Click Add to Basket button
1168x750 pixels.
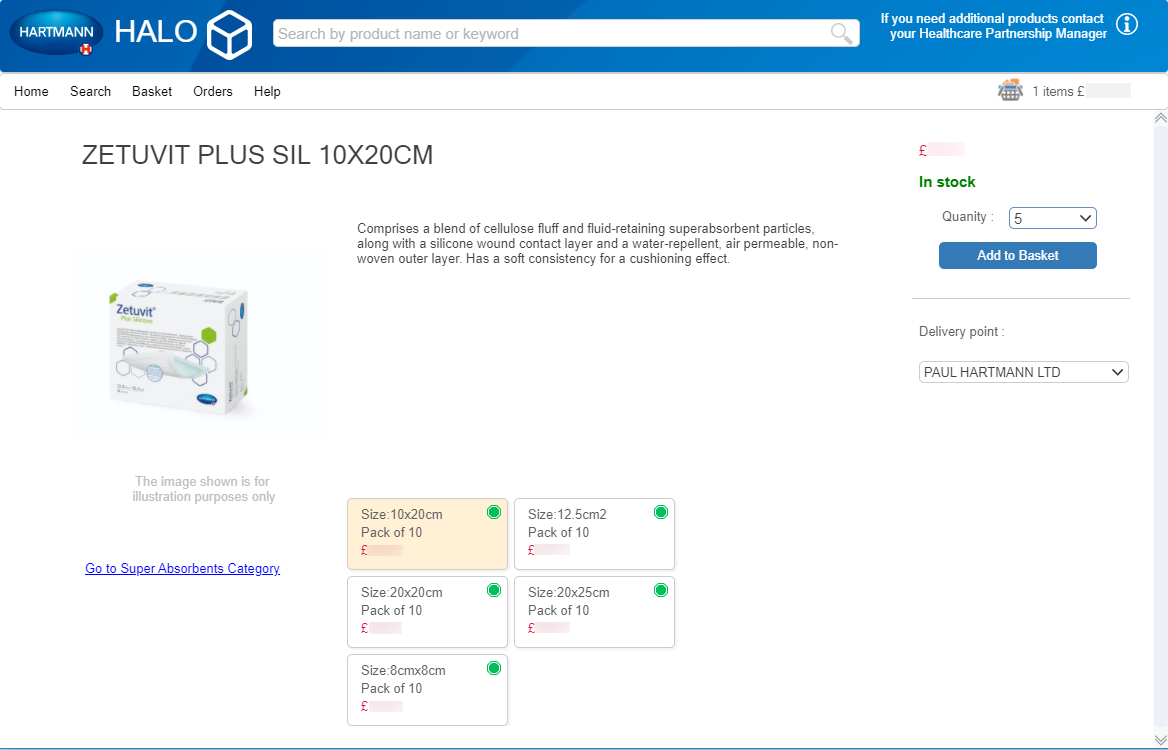(x=1018, y=255)
